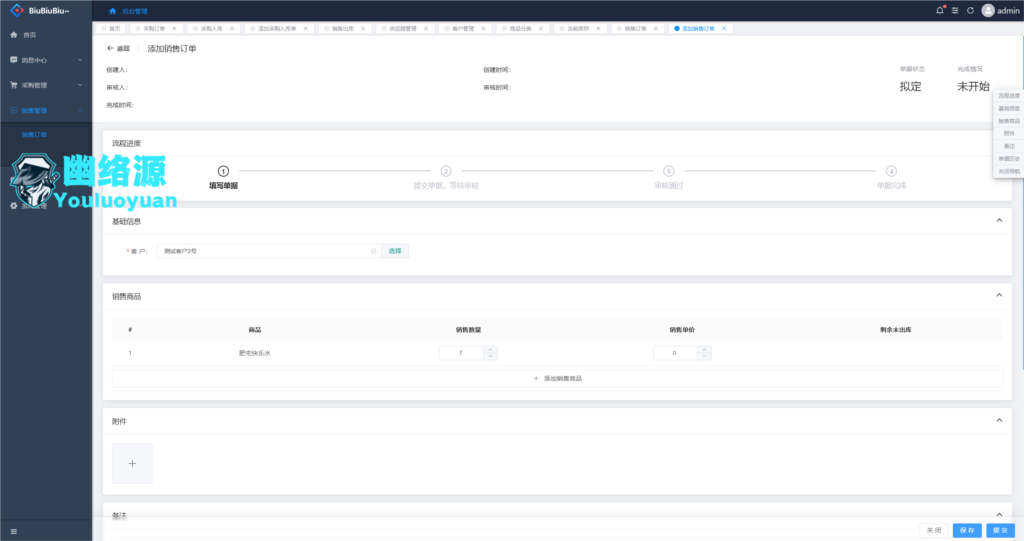Close the 客户管理 tab
This screenshot has height=541, width=1024.
[x=483, y=29]
